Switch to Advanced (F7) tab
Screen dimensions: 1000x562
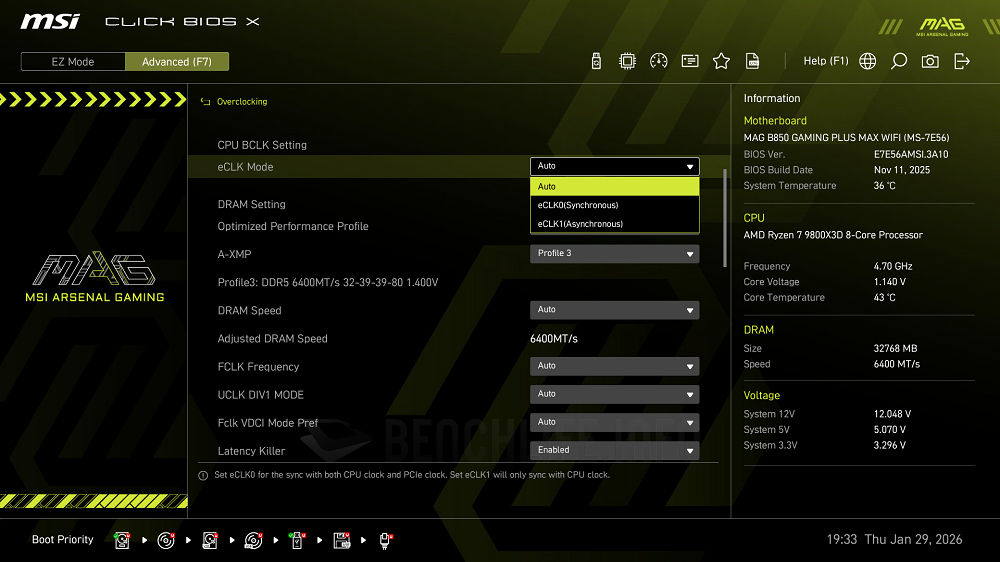pos(177,62)
